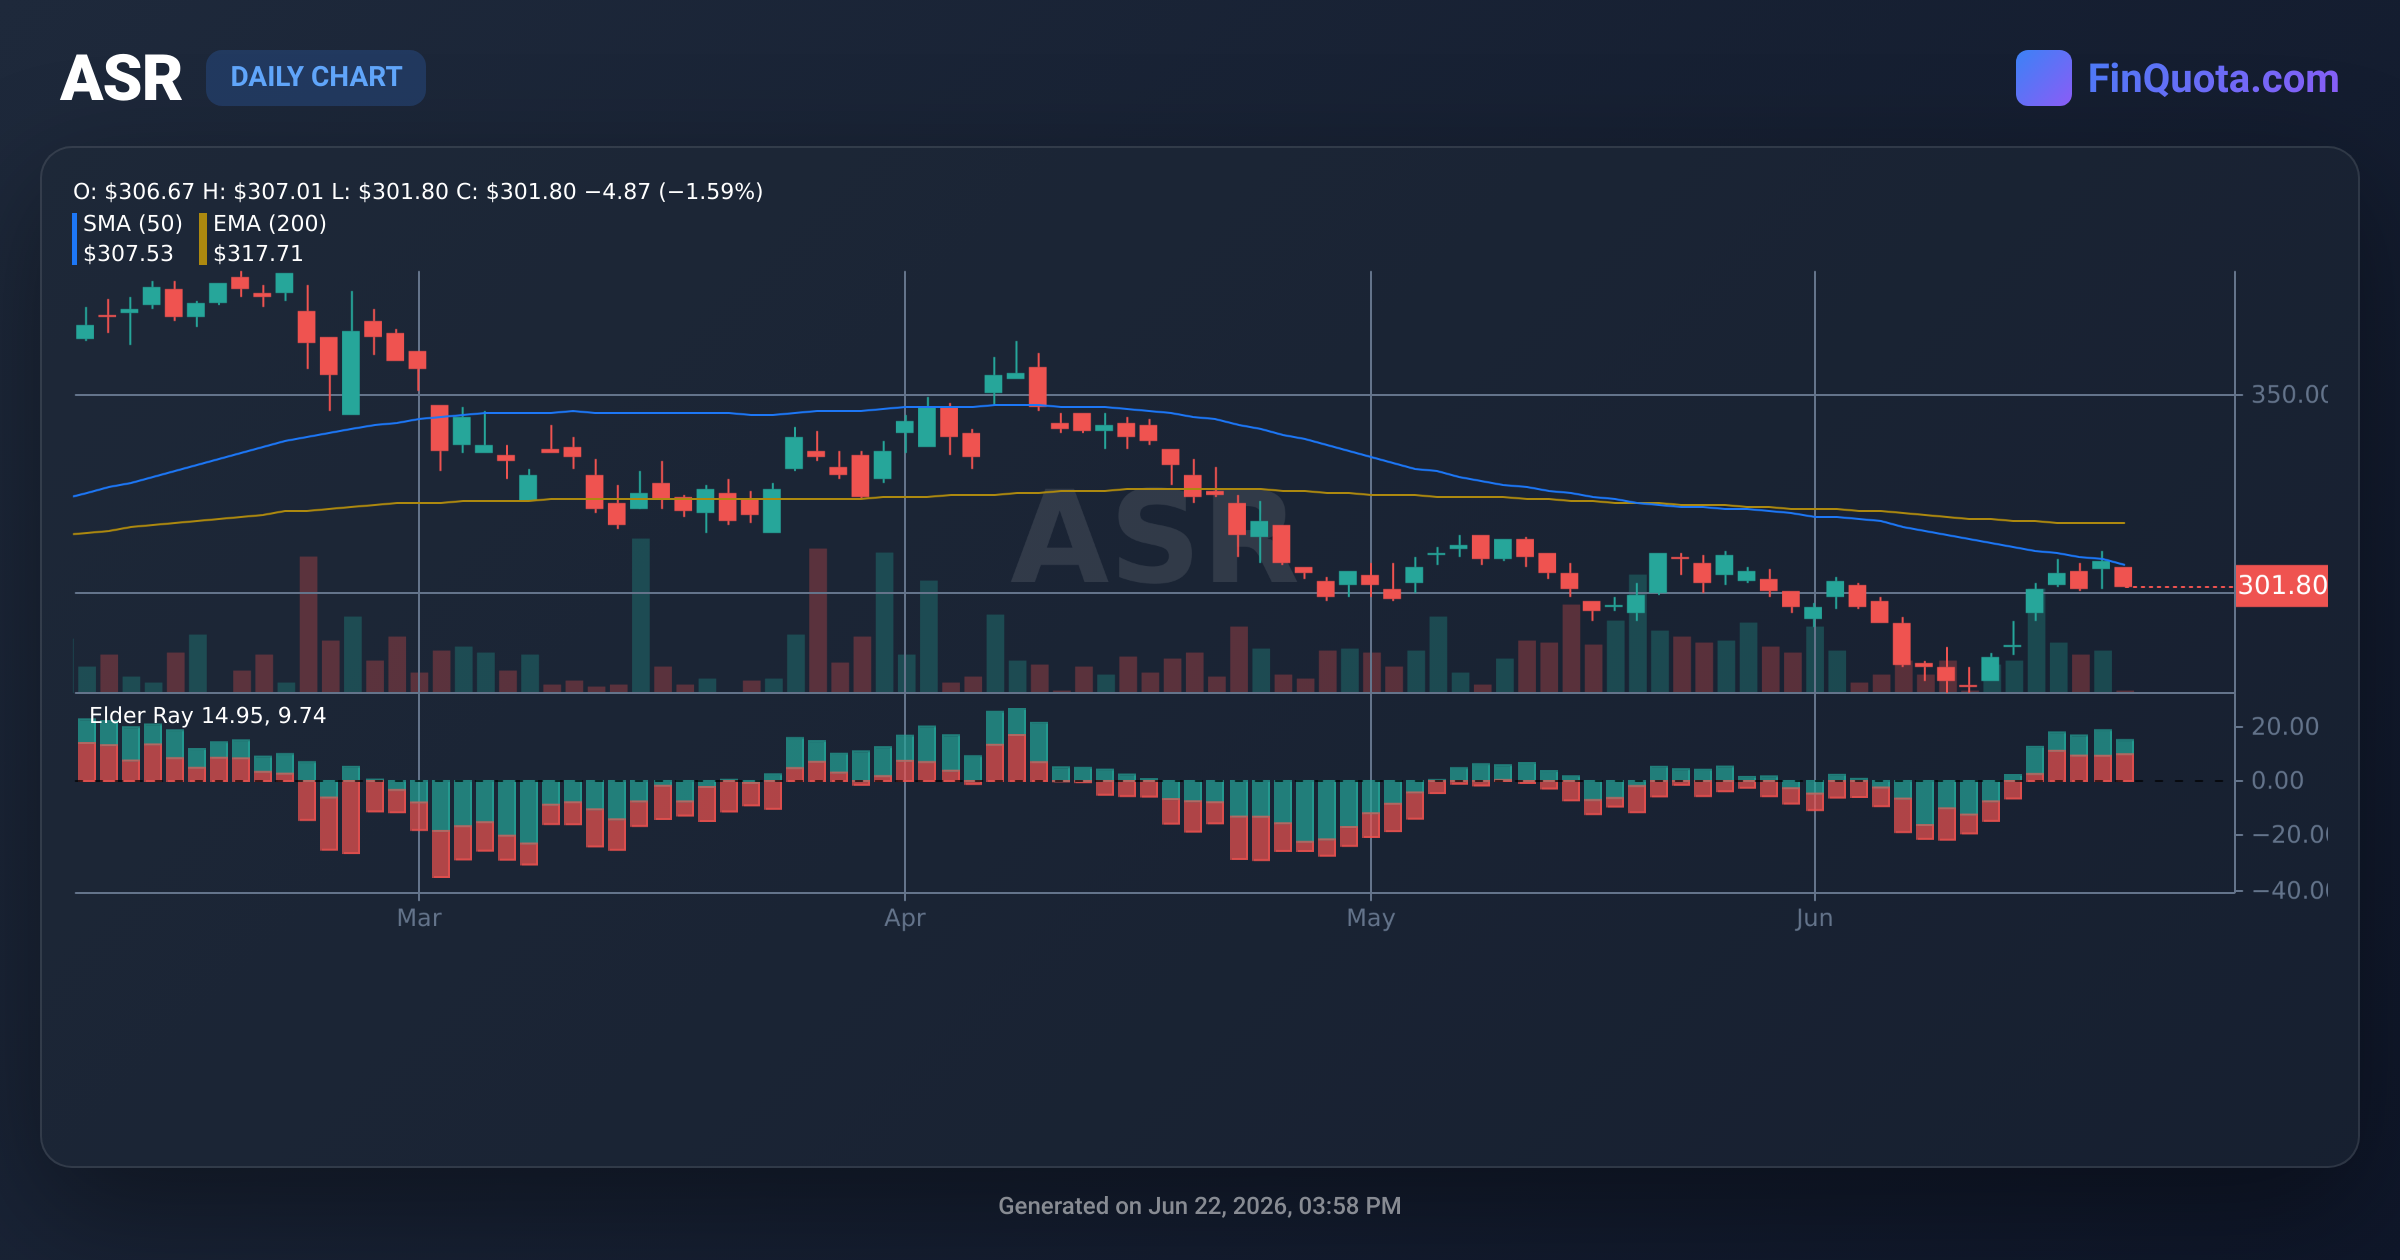Click the $317.71 EMA value

pos(258,254)
